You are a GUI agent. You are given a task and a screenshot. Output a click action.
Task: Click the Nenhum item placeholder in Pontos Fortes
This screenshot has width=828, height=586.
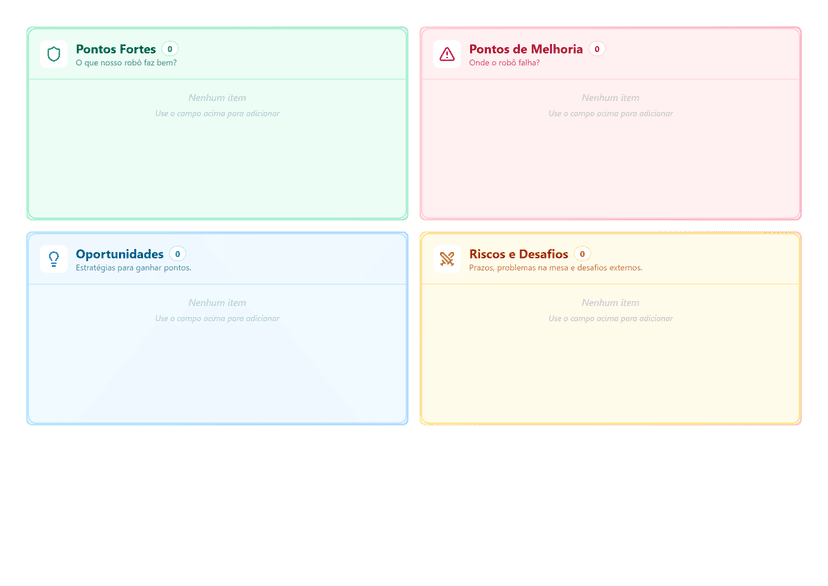[x=216, y=98]
